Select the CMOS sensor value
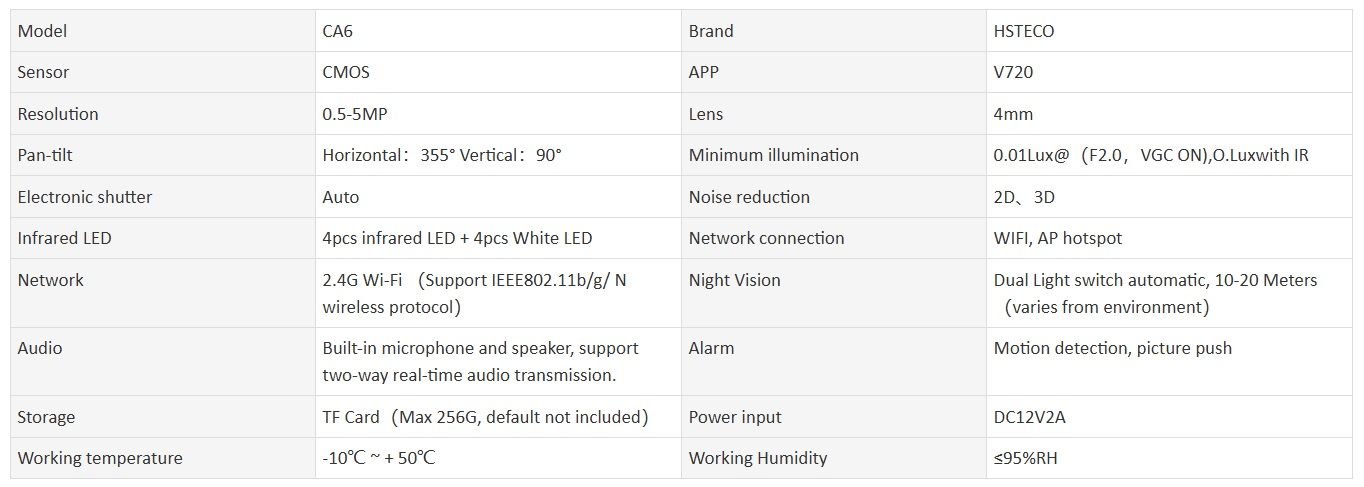 (x=347, y=72)
